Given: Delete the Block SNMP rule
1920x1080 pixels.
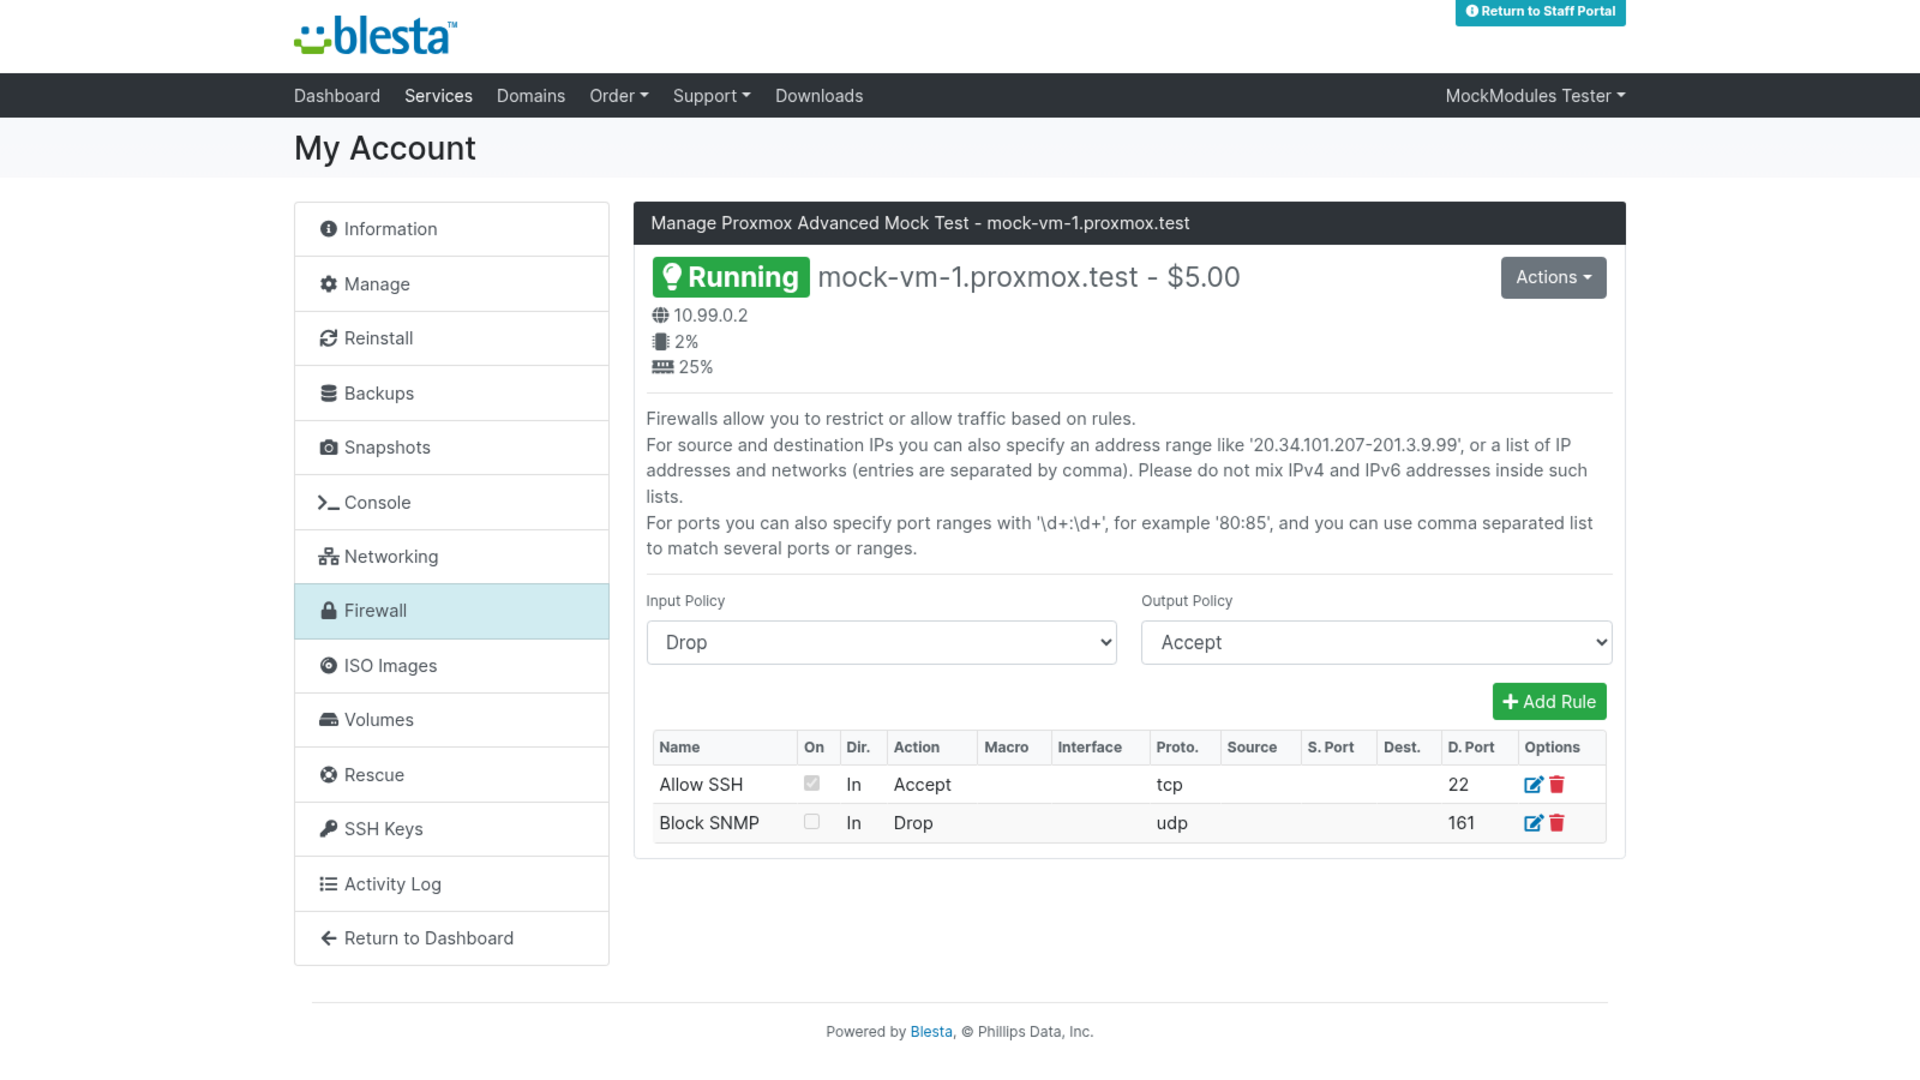Looking at the screenshot, I should 1556,823.
